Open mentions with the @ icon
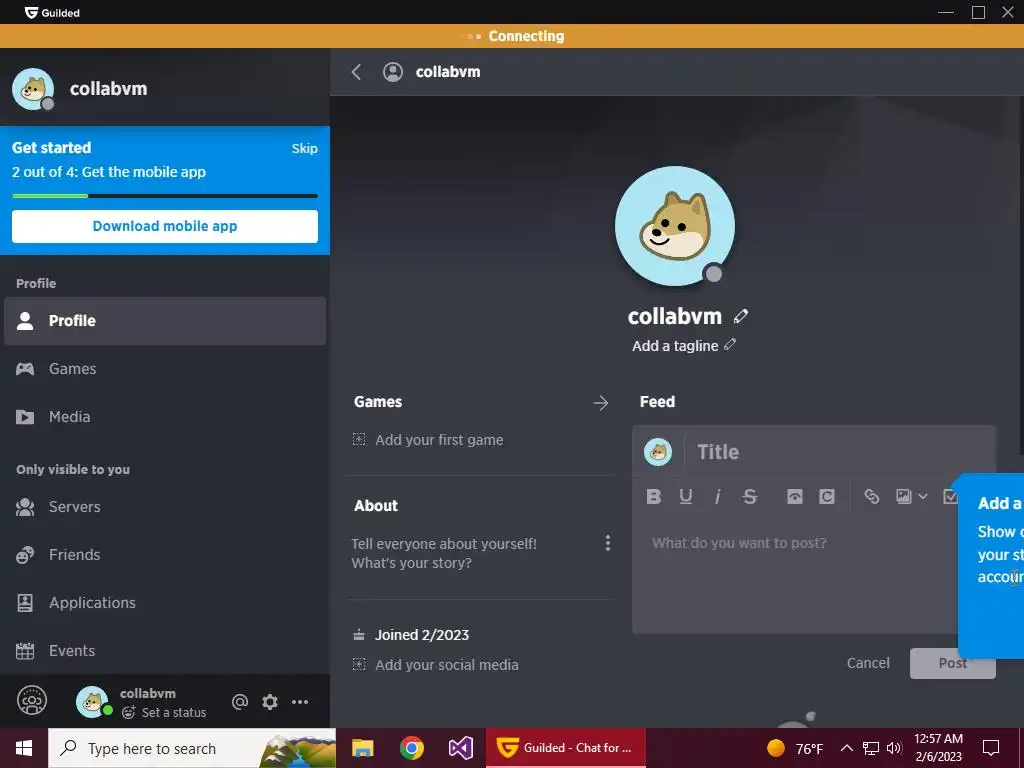The width and height of the screenshot is (1024, 768). click(240, 702)
